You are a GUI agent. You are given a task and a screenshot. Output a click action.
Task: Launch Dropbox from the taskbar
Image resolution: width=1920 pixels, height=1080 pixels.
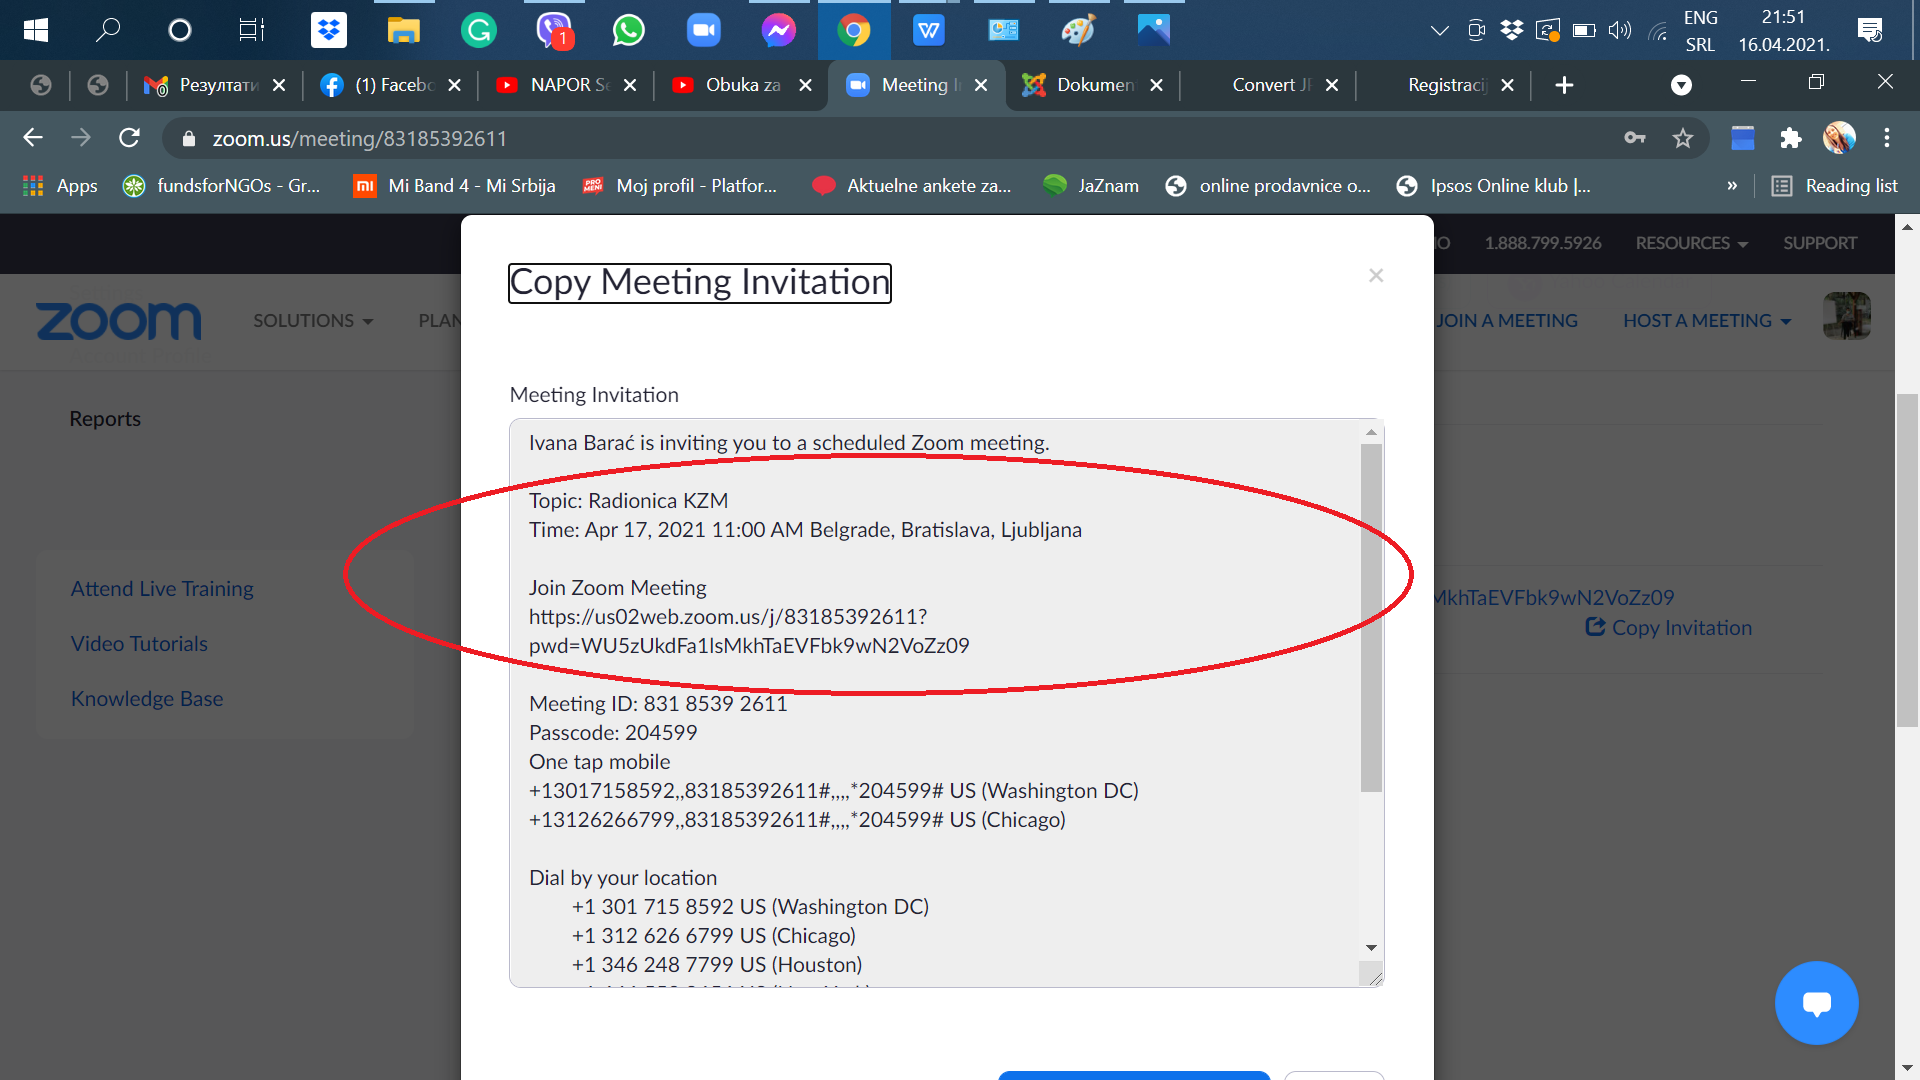(x=329, y=30)
